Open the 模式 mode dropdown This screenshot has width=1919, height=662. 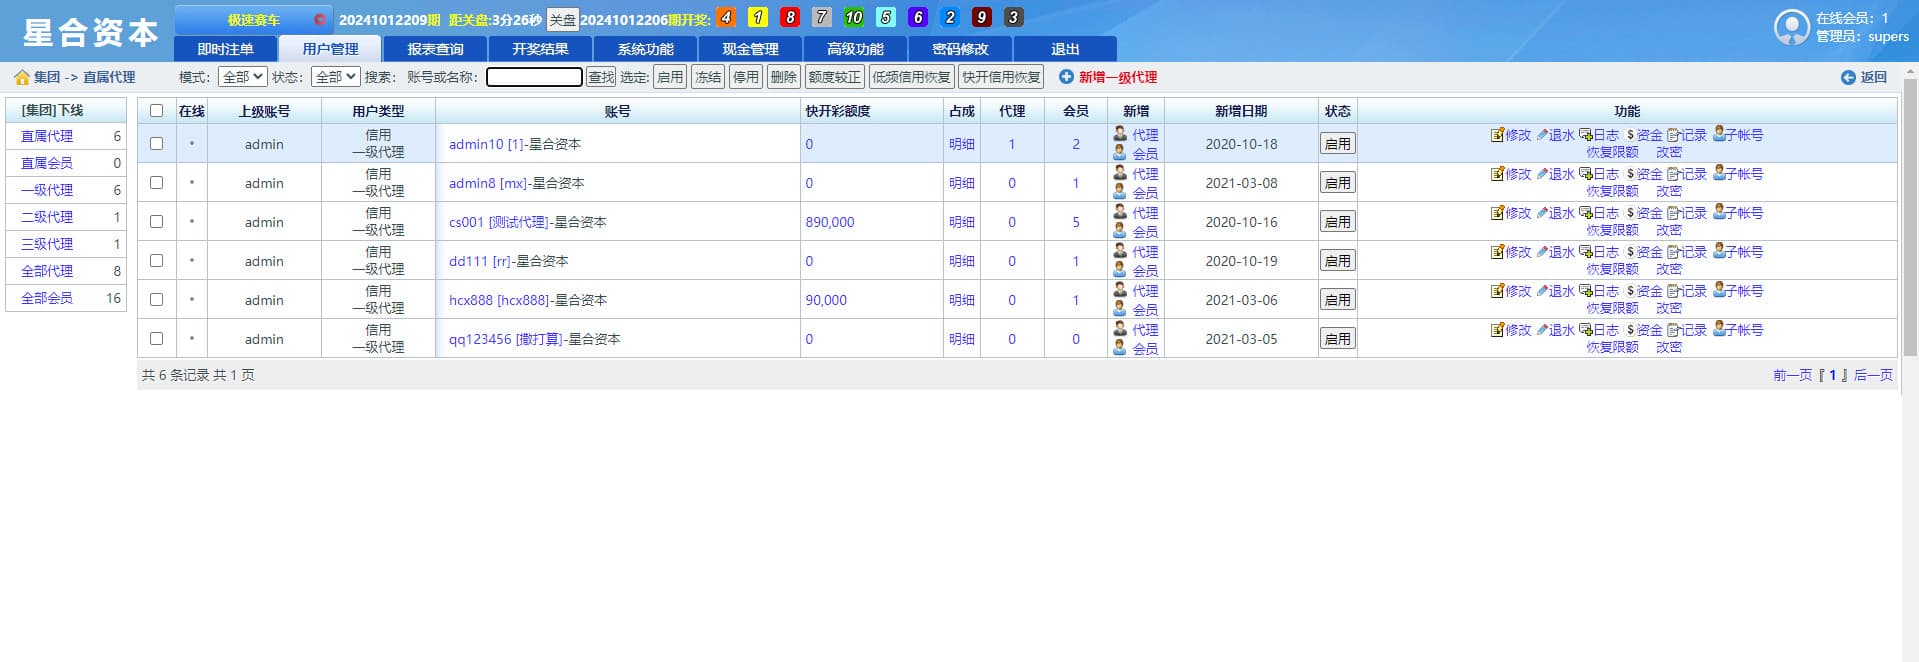point(242,77)
